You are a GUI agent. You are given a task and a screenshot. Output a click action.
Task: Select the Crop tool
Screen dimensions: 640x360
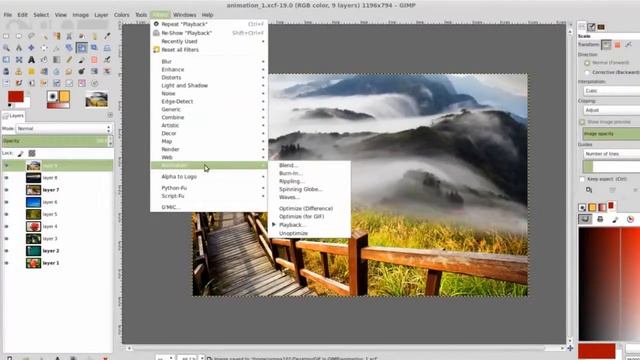point(57,48)
